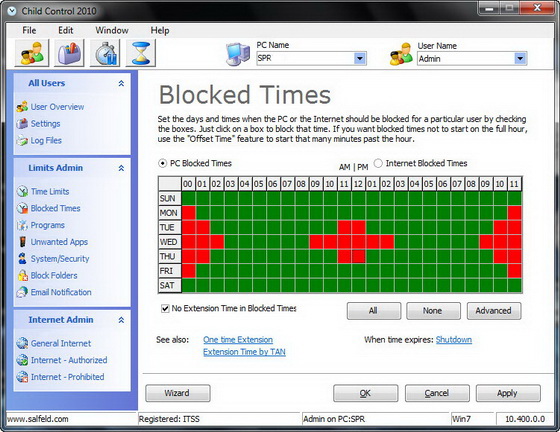Open the PC Name dropdown
This screenshot has width=560, height=432.
[360, 58]
